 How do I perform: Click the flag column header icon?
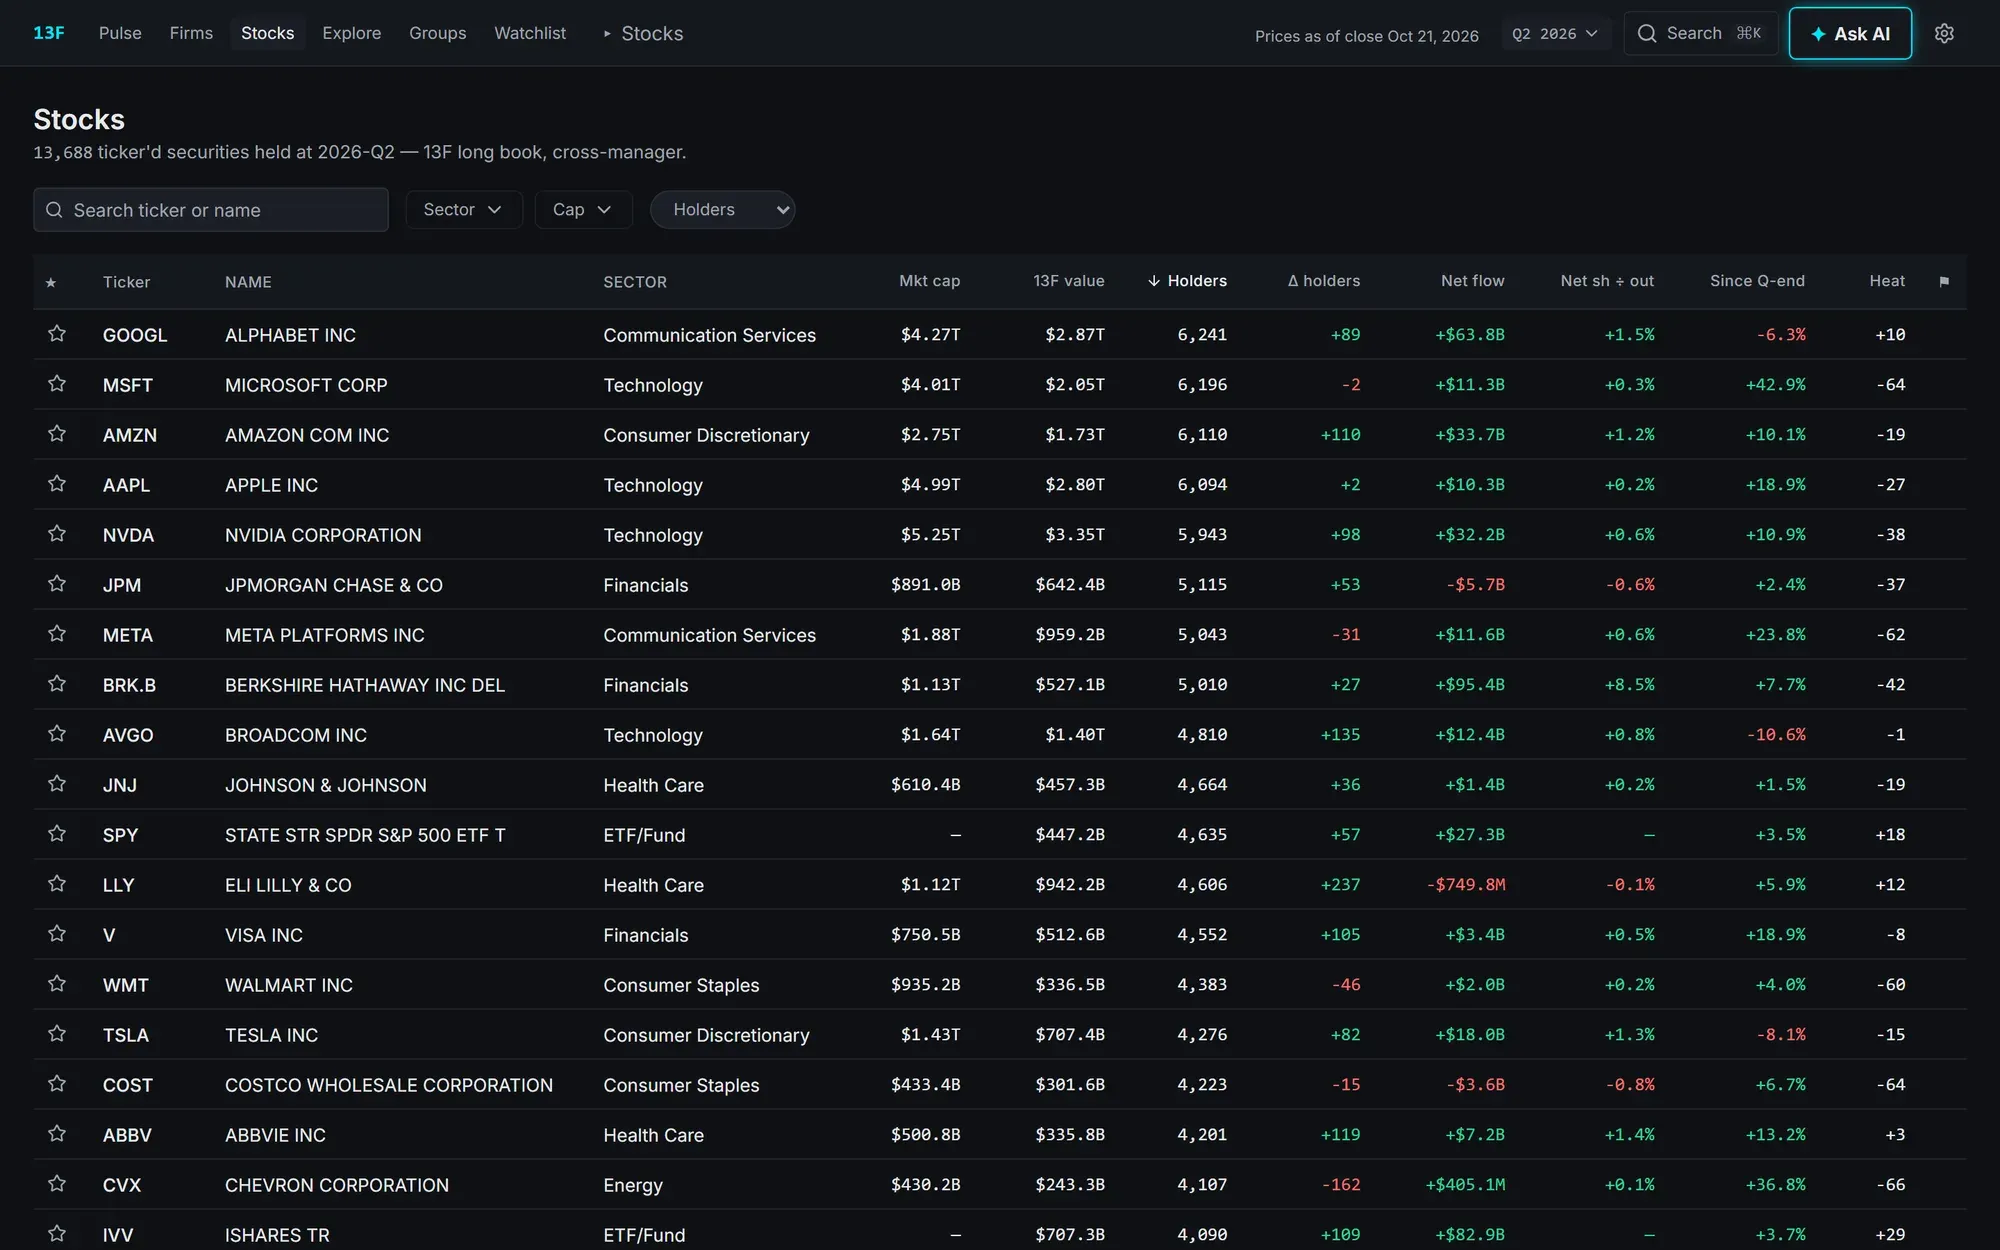(1944, 281)
